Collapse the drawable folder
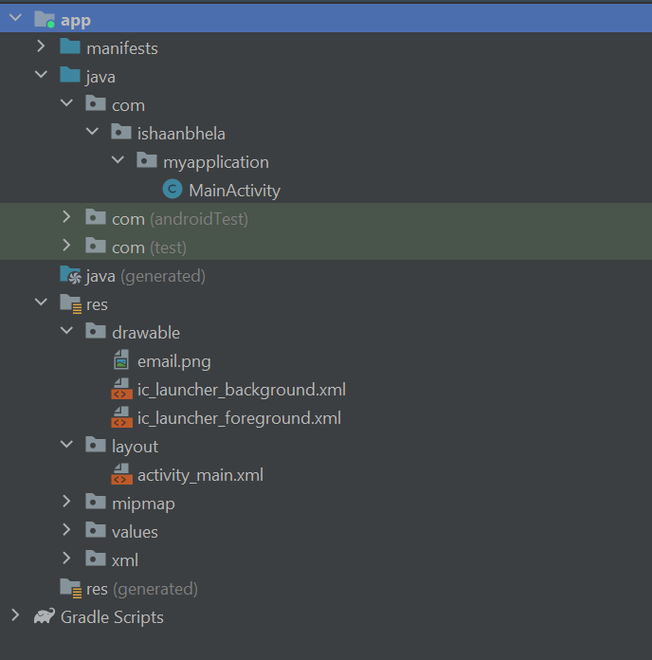Screen dimensions: 652x660 67,332
